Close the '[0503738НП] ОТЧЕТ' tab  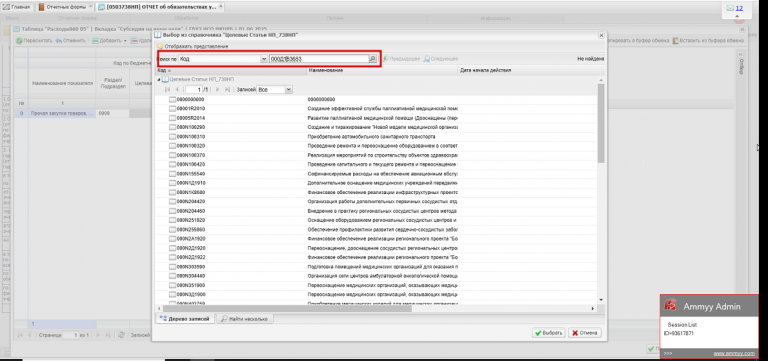[x=220, y=6]
